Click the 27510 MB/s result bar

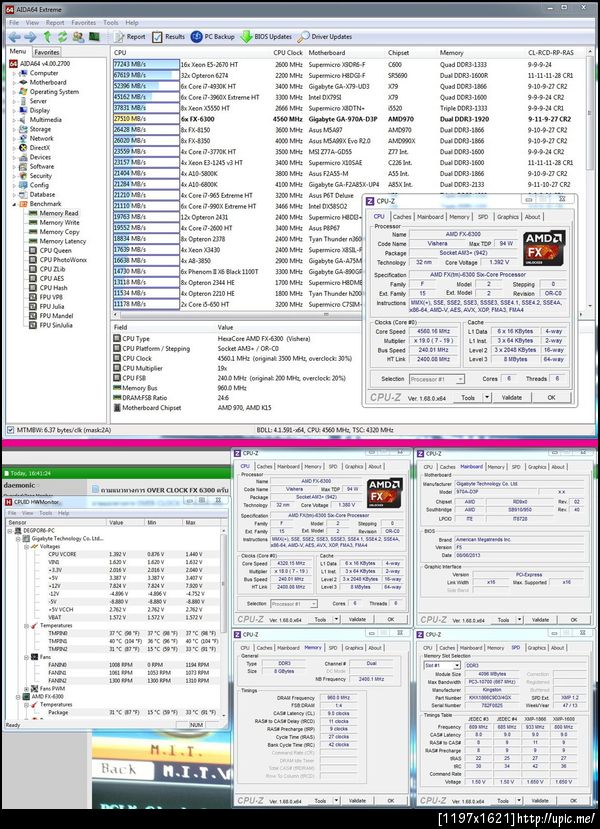coord(146,119)
